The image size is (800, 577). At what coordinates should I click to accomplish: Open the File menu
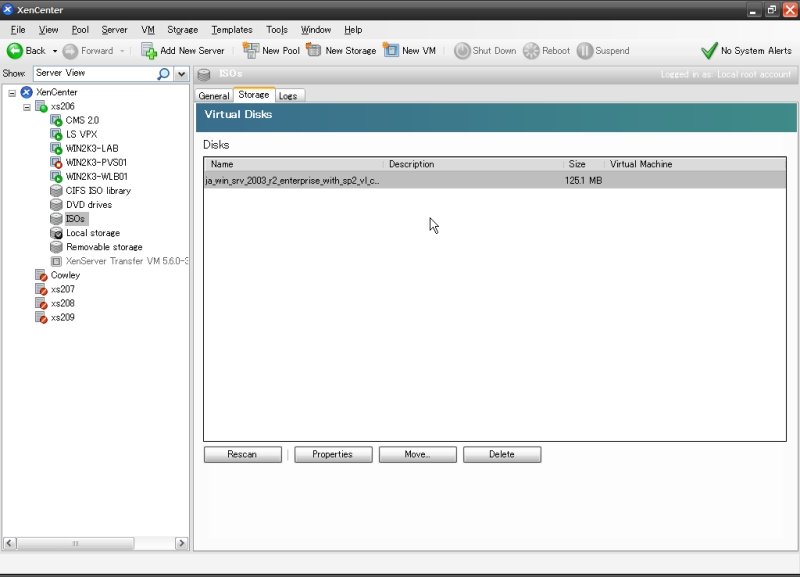point(18,30)
